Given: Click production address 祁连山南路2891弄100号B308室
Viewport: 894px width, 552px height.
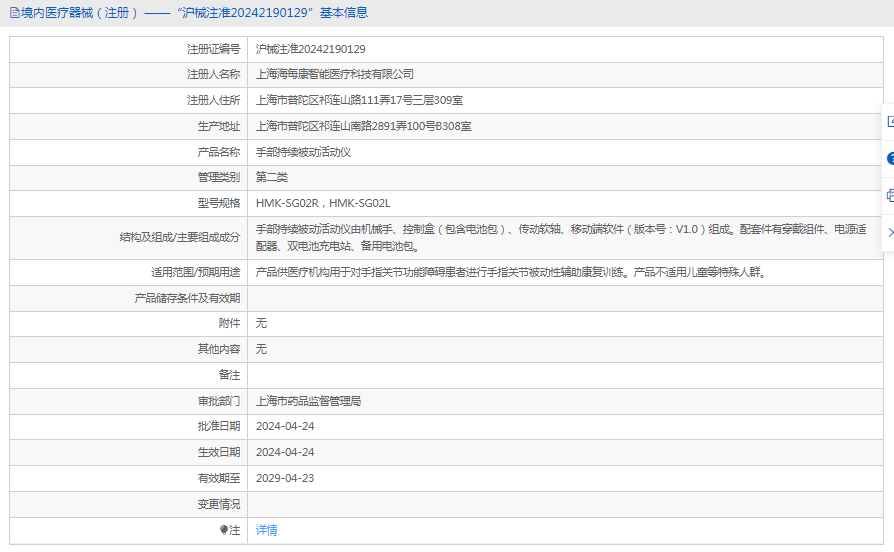Looking at the screenshot, I should point(364,126).
